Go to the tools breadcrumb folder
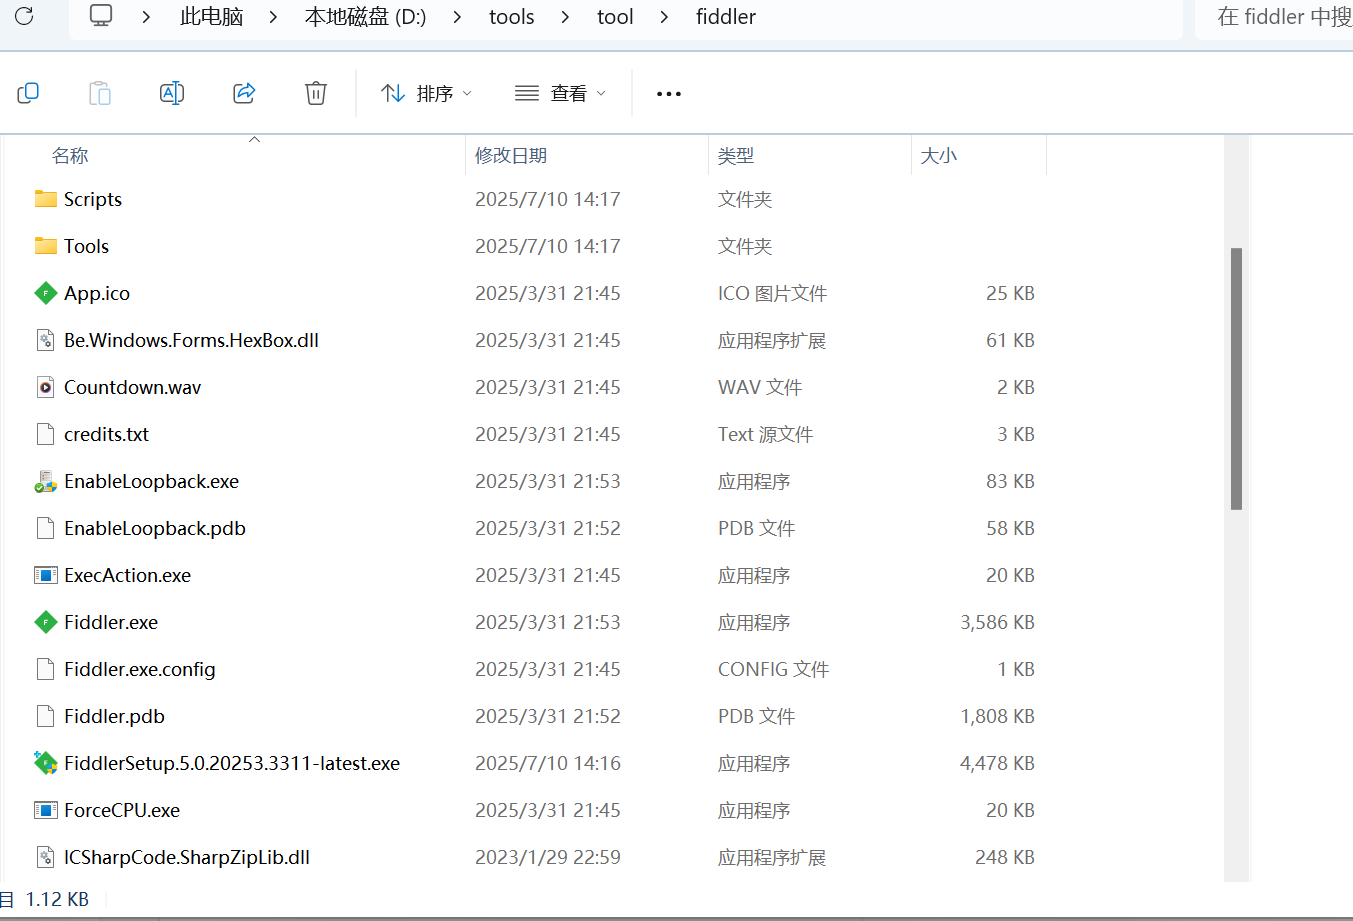The width and height of the screenshot is (1353, 921). click(x=511, y=17)
